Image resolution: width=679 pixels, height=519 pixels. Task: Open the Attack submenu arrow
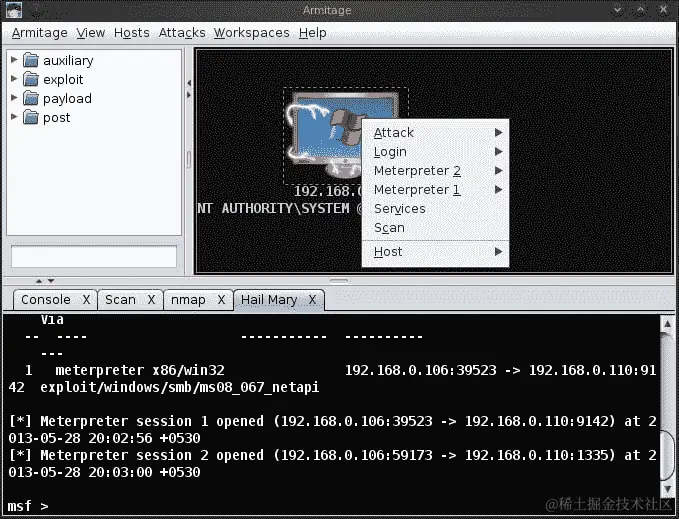click(x=498, y=132)
